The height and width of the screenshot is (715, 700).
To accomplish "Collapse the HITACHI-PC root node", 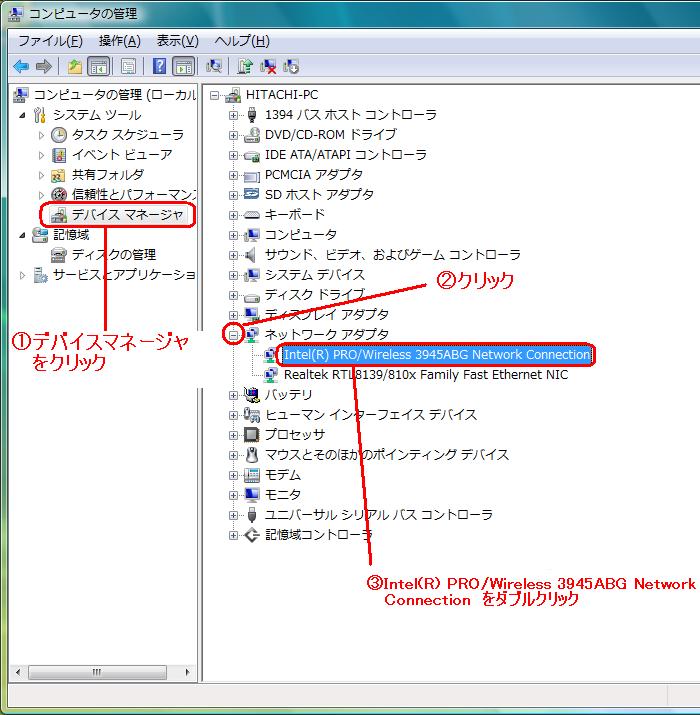I will 214,95.
